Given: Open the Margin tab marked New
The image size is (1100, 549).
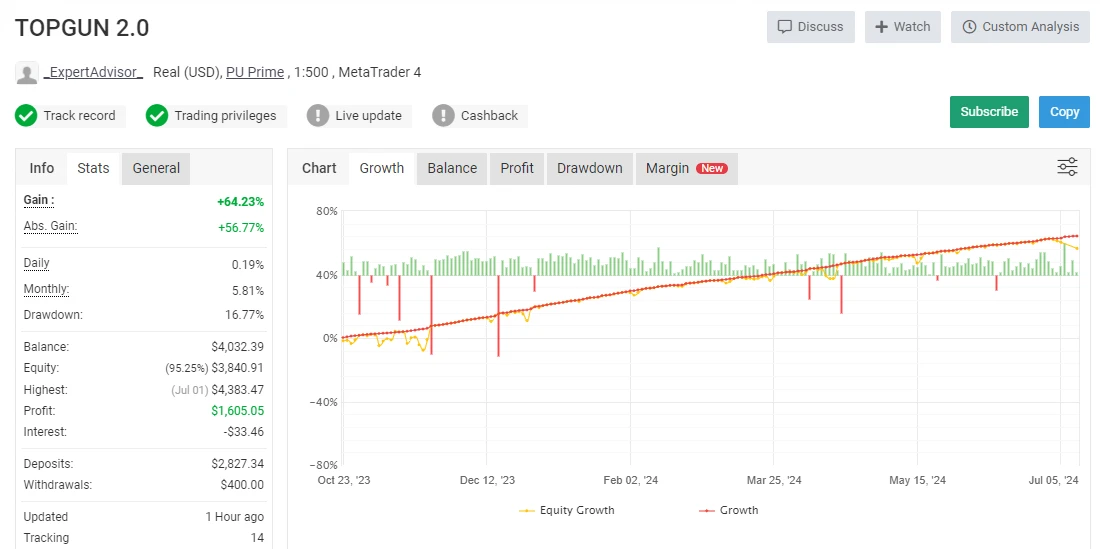Looking at the screenshot, I should tap(685, 168).
